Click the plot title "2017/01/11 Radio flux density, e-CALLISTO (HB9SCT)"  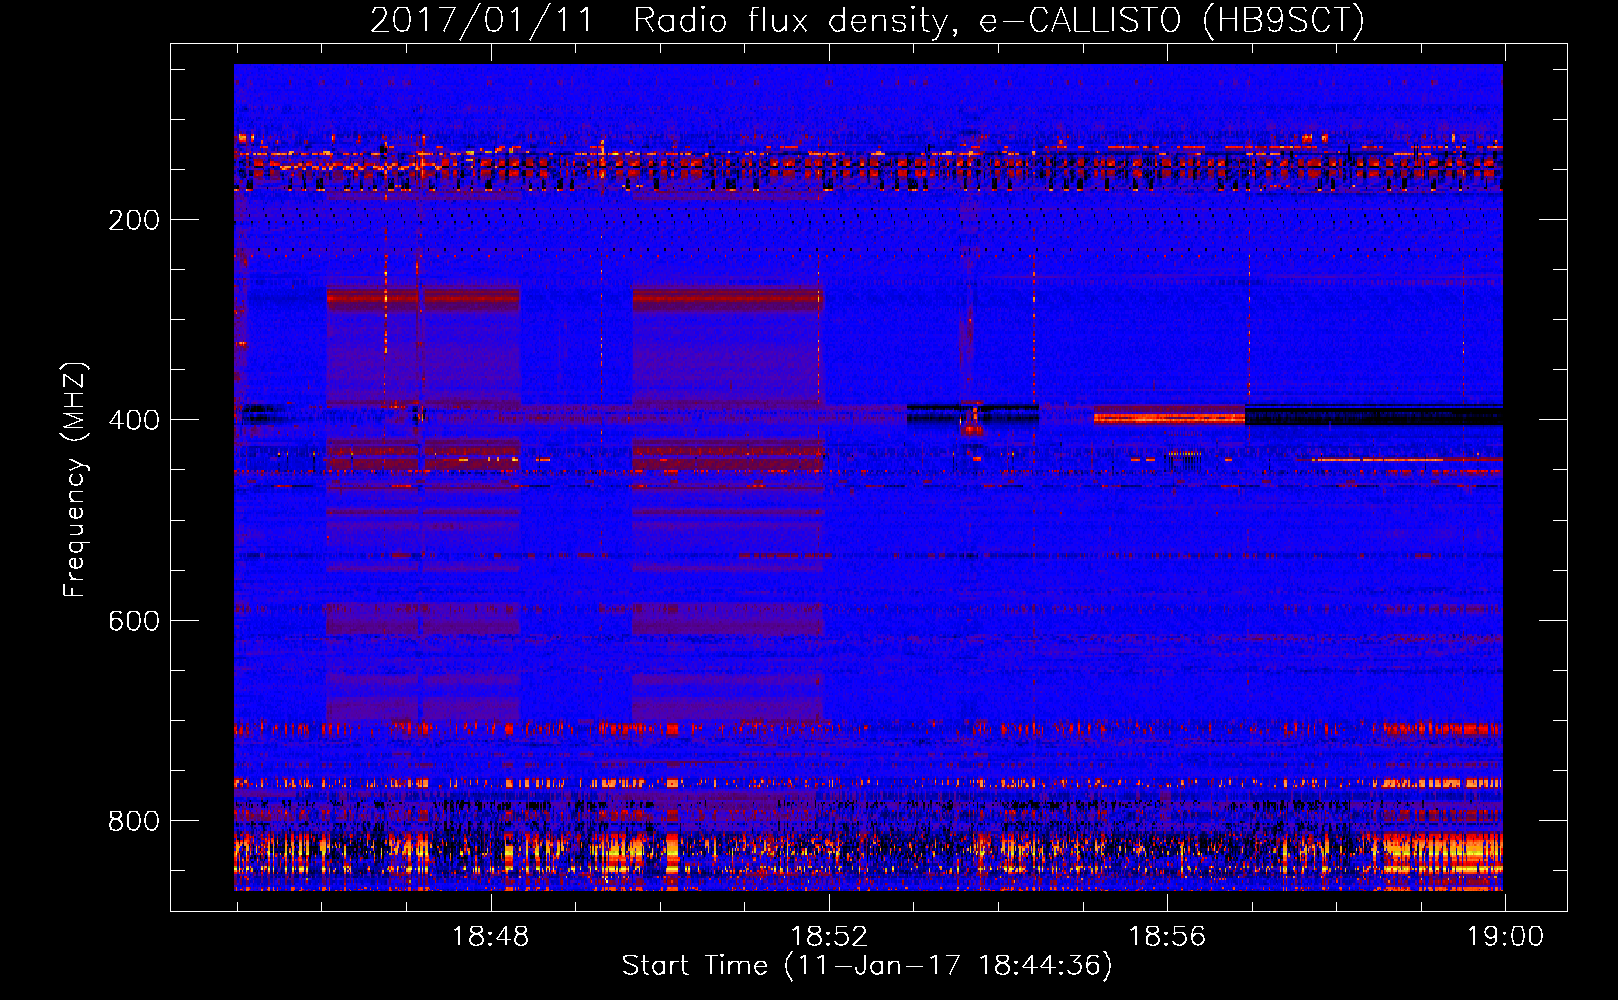tap(867, 20)
